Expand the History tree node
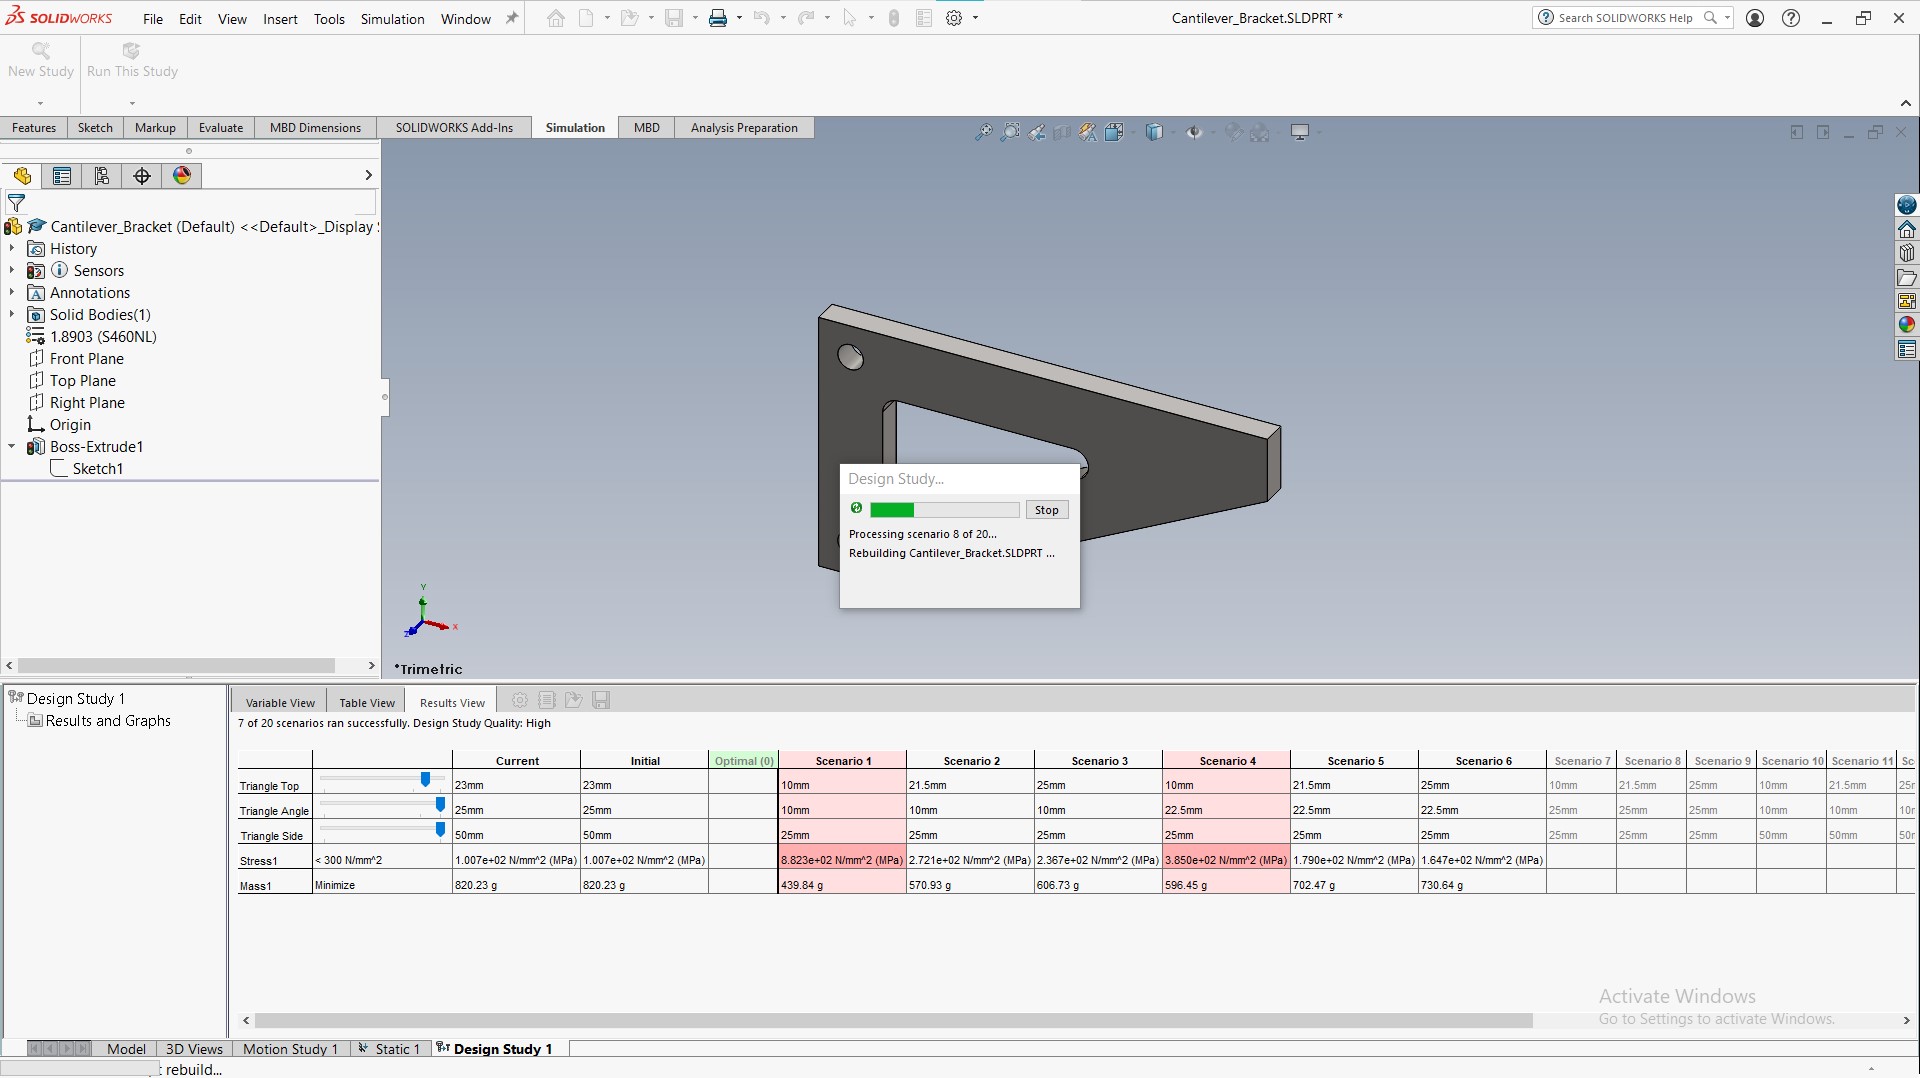The width and height of the screenshot is (1920, 1078). [12, 248]
